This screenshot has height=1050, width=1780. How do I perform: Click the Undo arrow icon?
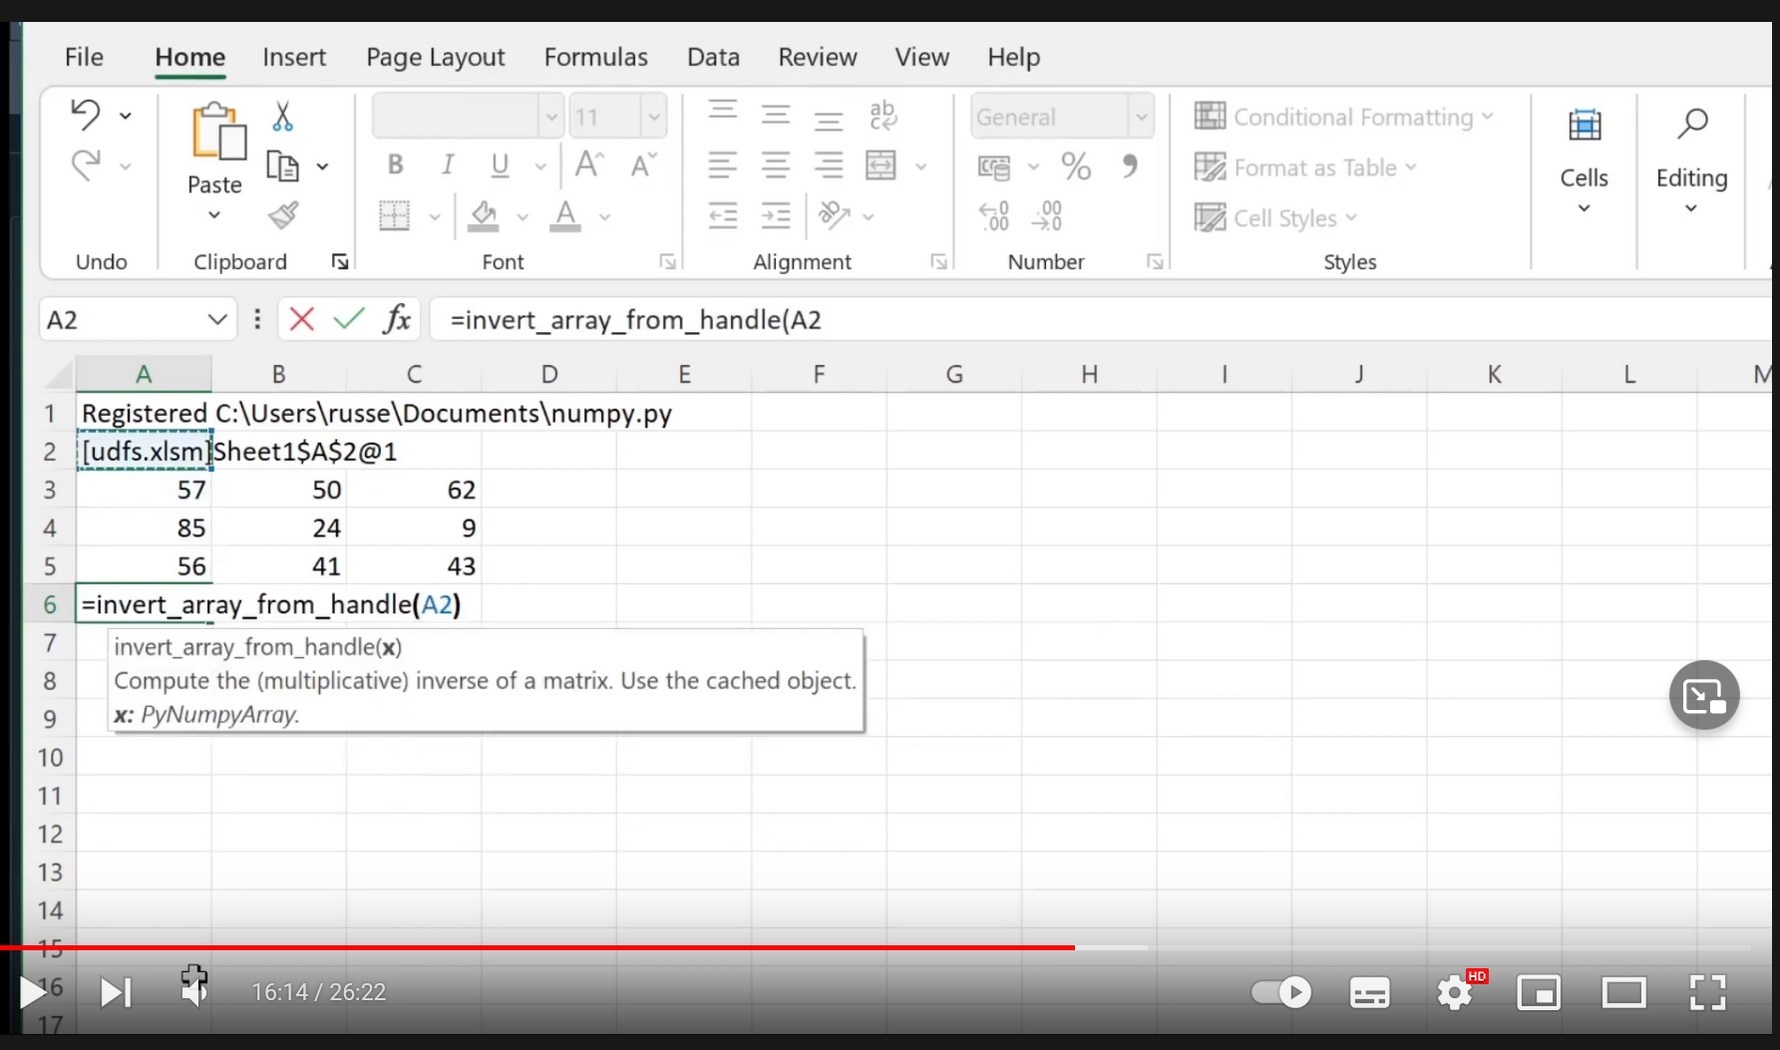point(85,114)
